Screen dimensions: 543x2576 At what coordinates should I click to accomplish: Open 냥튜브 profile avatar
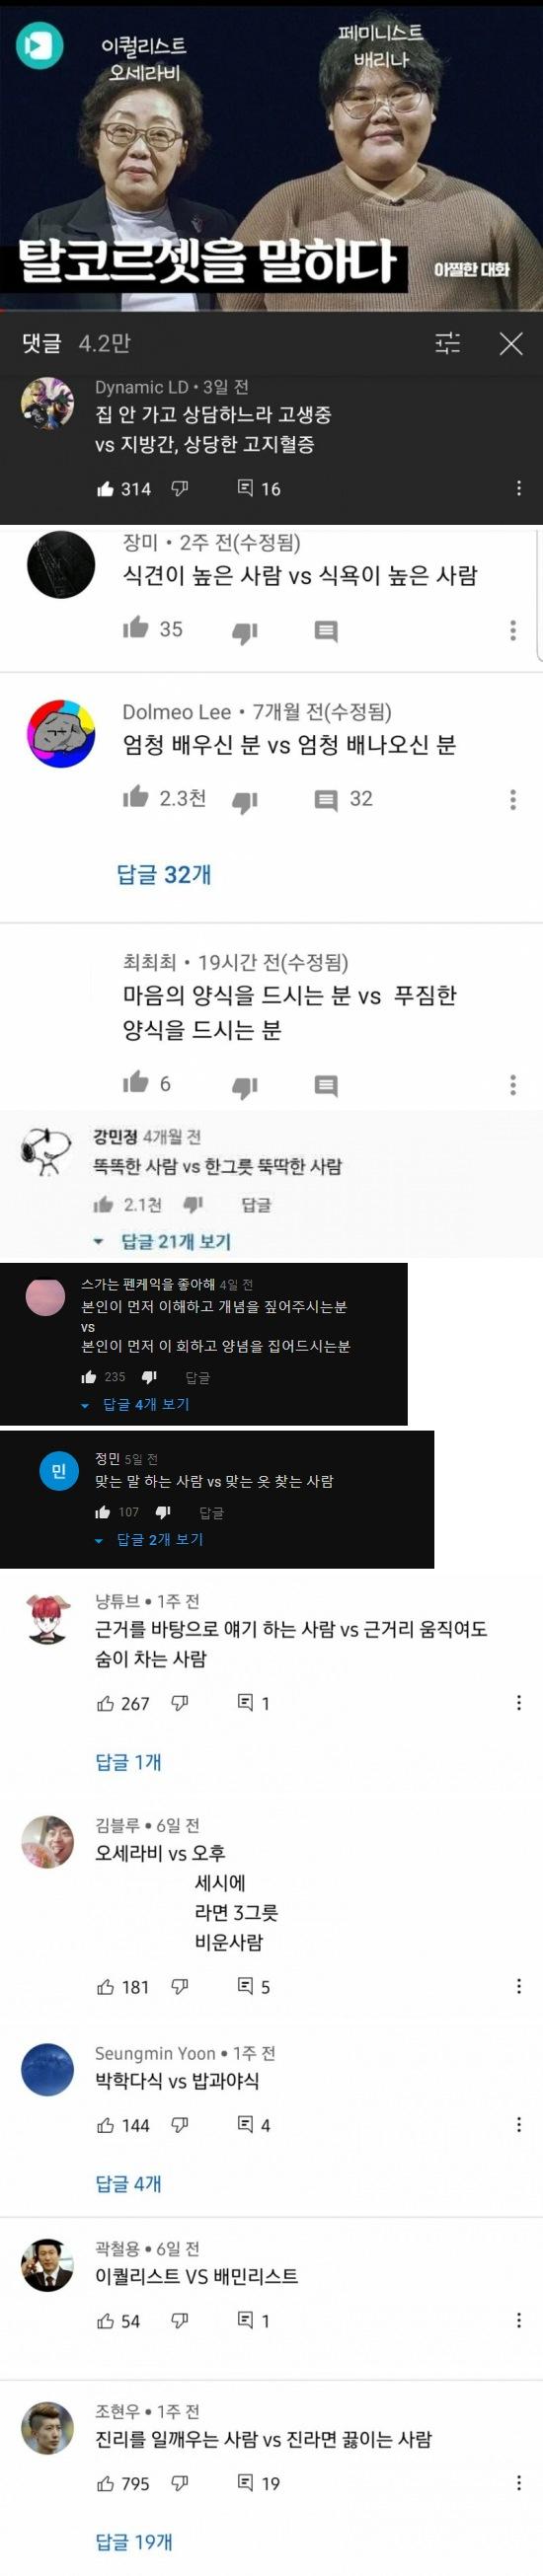[47, 1619]
